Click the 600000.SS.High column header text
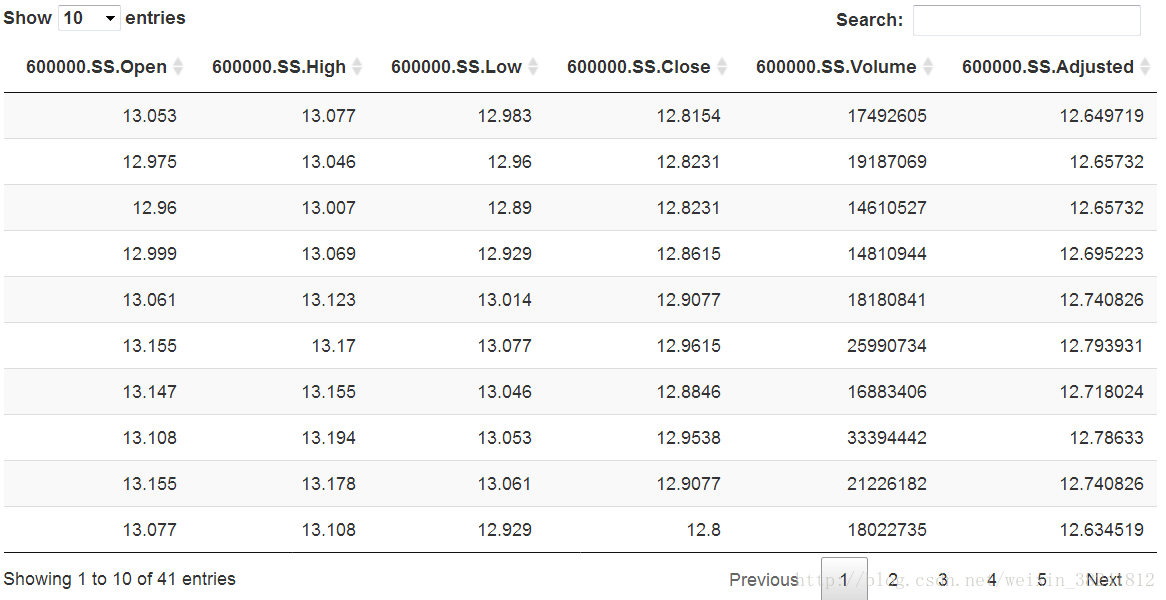1166x600 pixels. point(279,67)
